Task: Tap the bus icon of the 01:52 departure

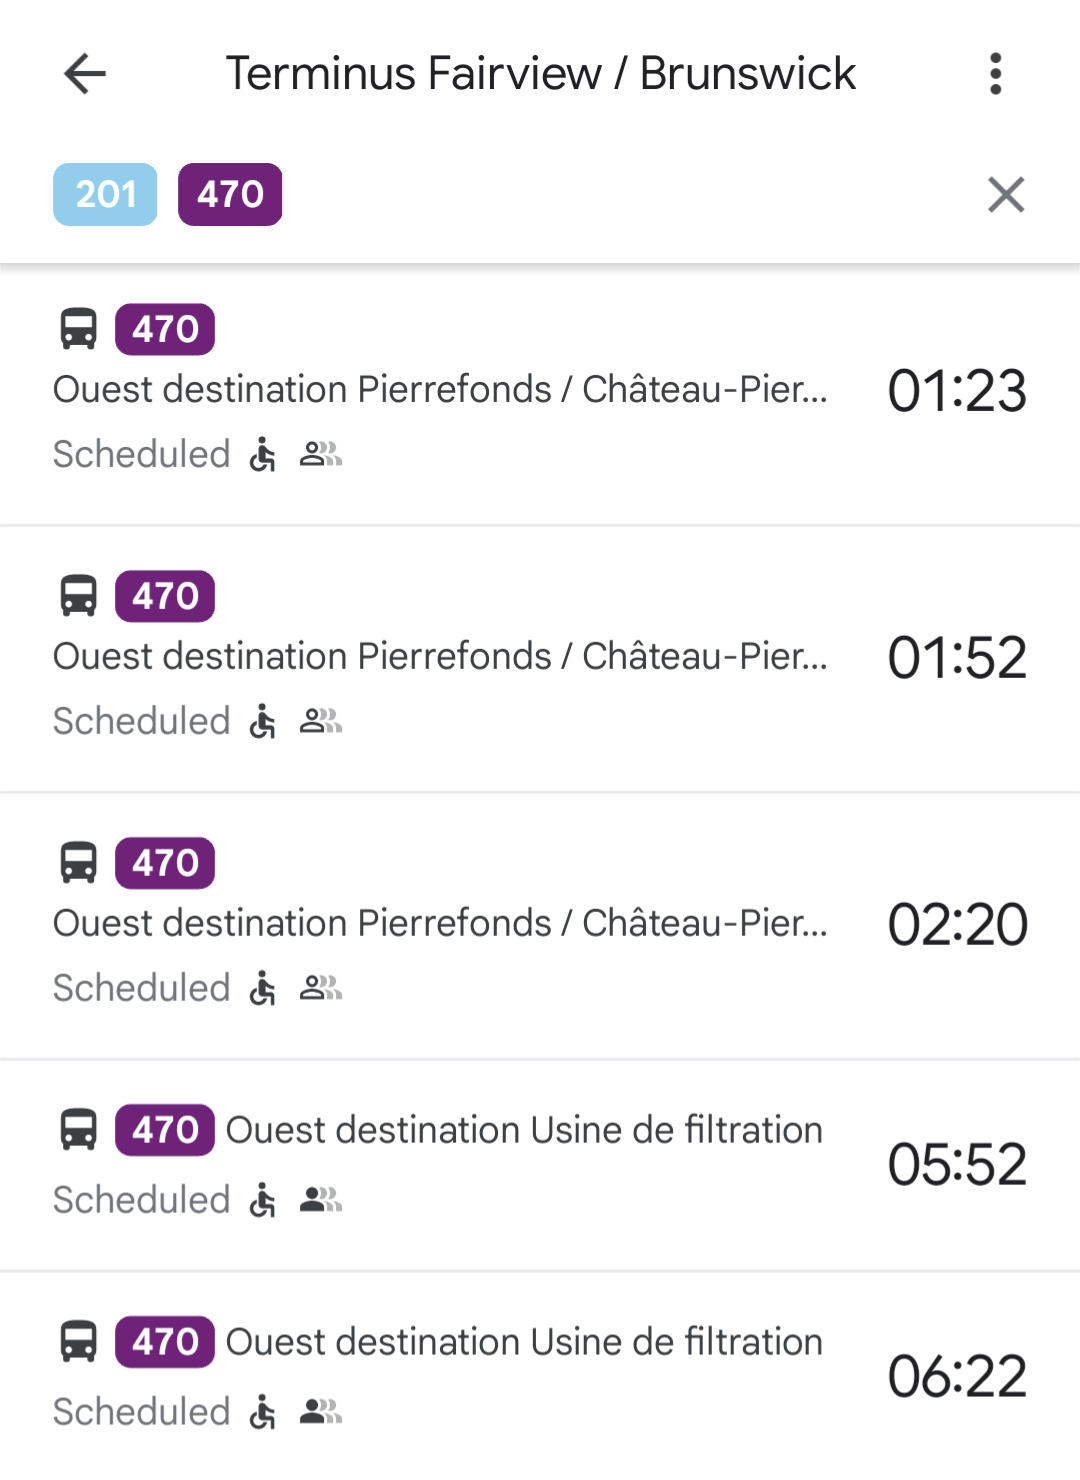Action: tap(79, 596)
